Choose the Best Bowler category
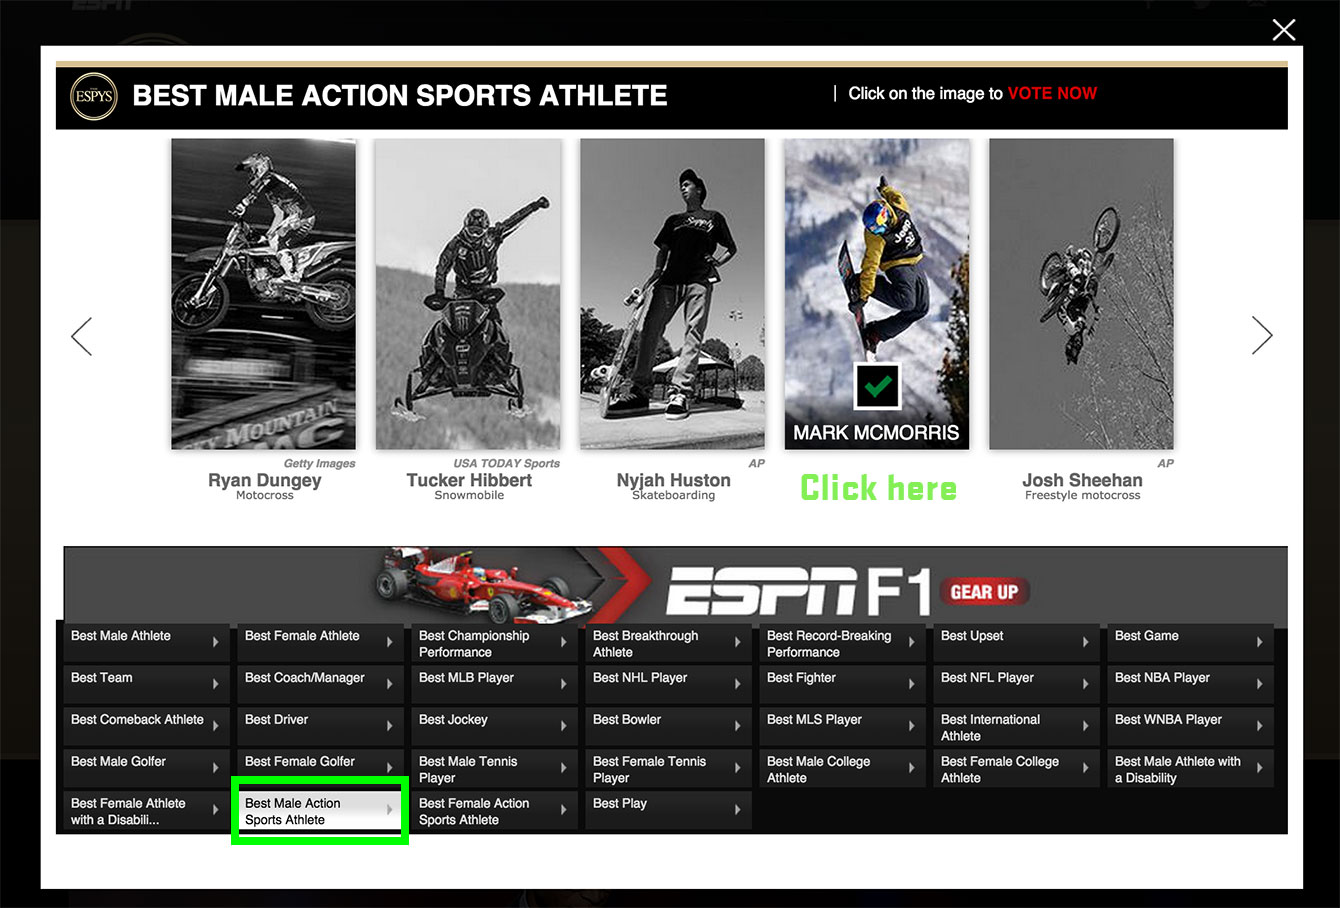Viewport: 1340px width, 908px height. coord(668,726)
